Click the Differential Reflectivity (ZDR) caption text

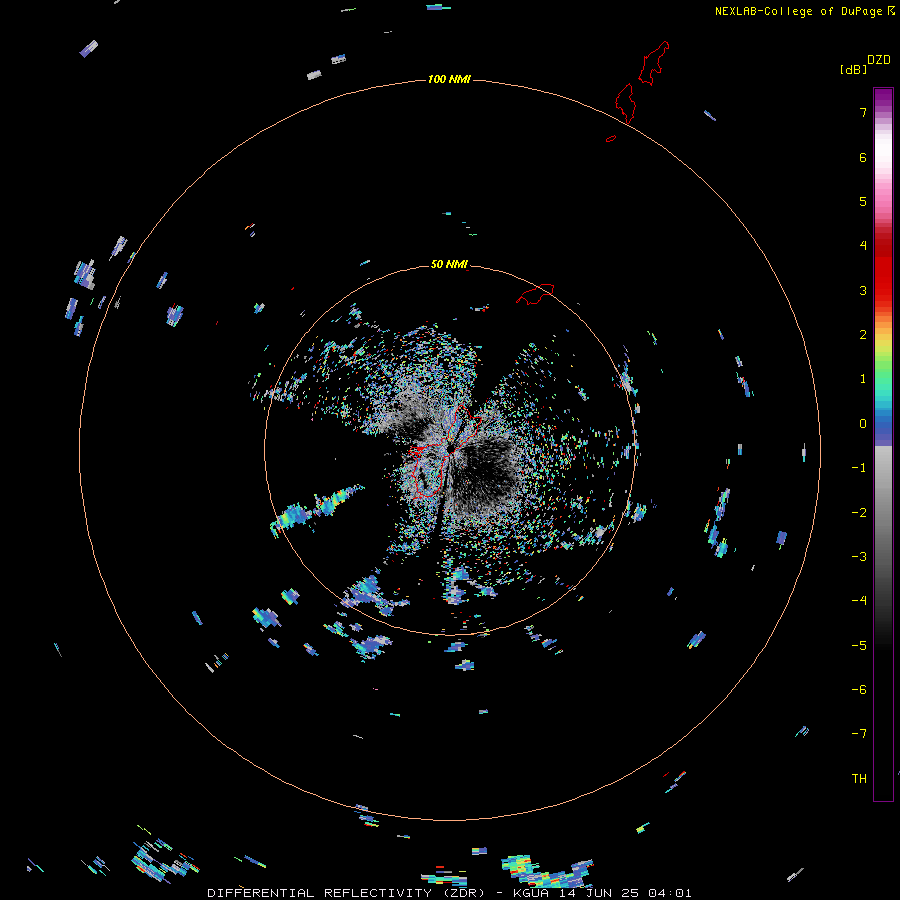(346, 893)
